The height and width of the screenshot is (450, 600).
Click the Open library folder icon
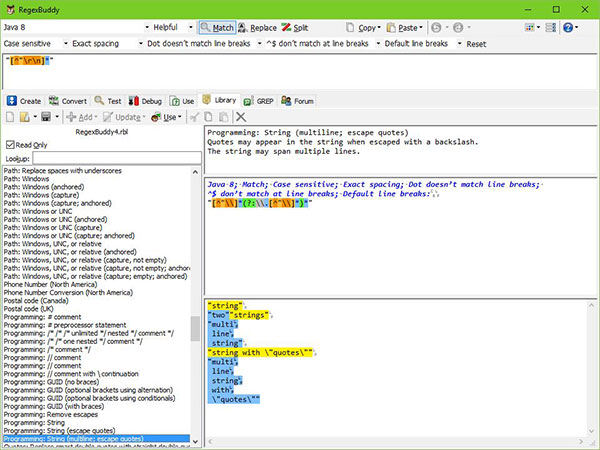[24, 117]
